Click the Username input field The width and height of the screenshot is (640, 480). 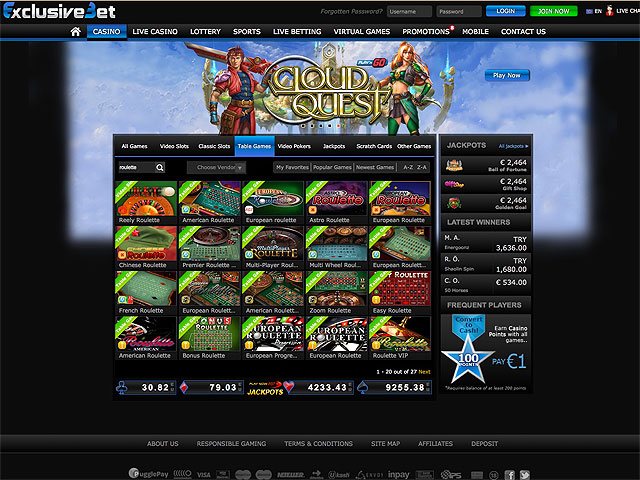pos(409,11)
